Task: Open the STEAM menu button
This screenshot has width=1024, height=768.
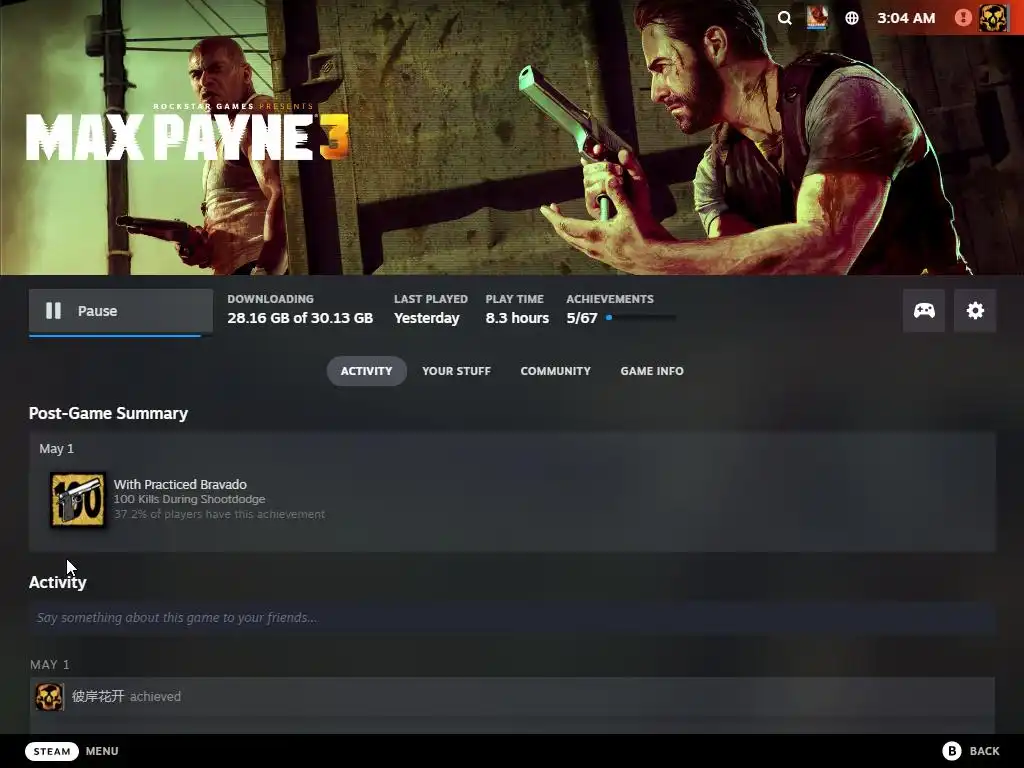Action: coord(52,751)
